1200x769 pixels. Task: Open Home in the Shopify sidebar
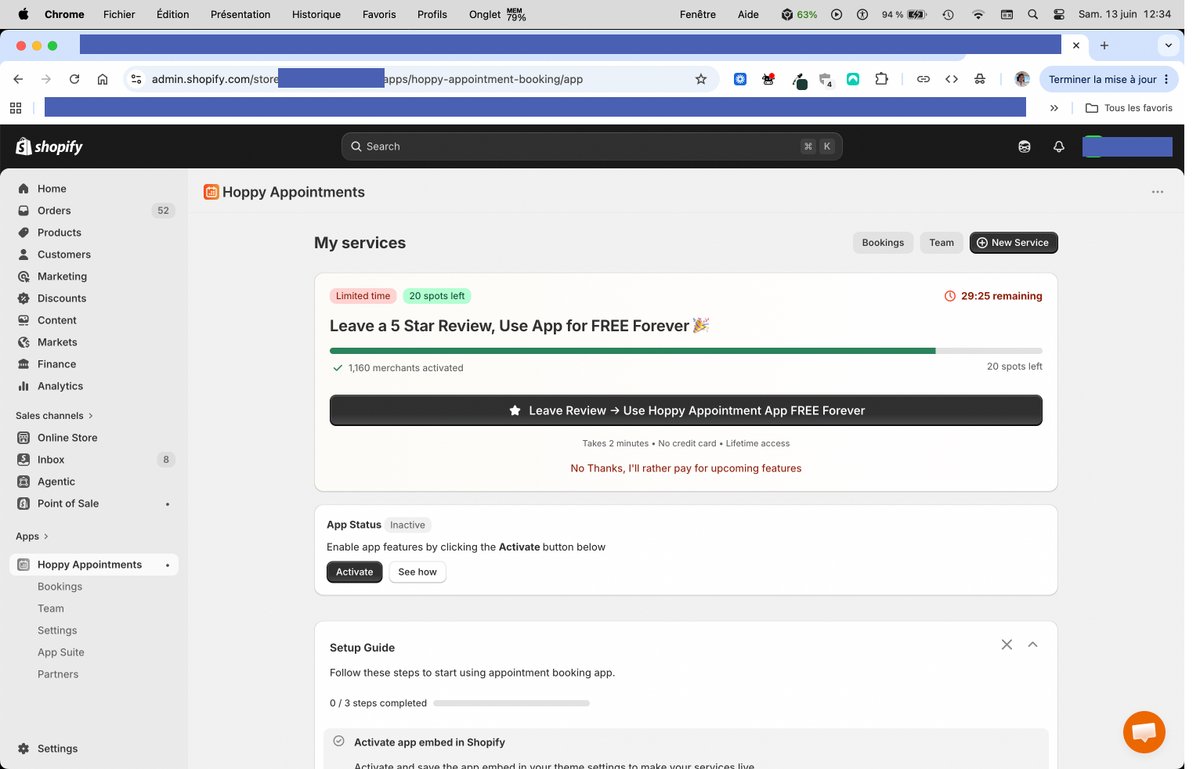click(52, 188)
